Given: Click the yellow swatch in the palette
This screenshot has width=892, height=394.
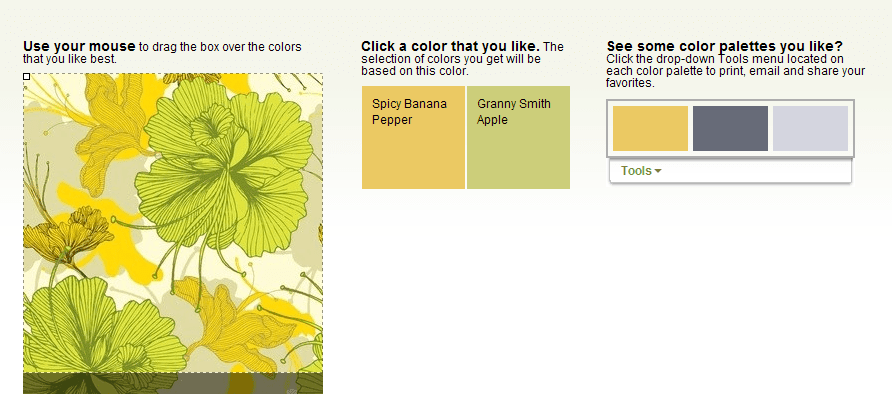Looking at the screenshot, I should pos(650,128).
